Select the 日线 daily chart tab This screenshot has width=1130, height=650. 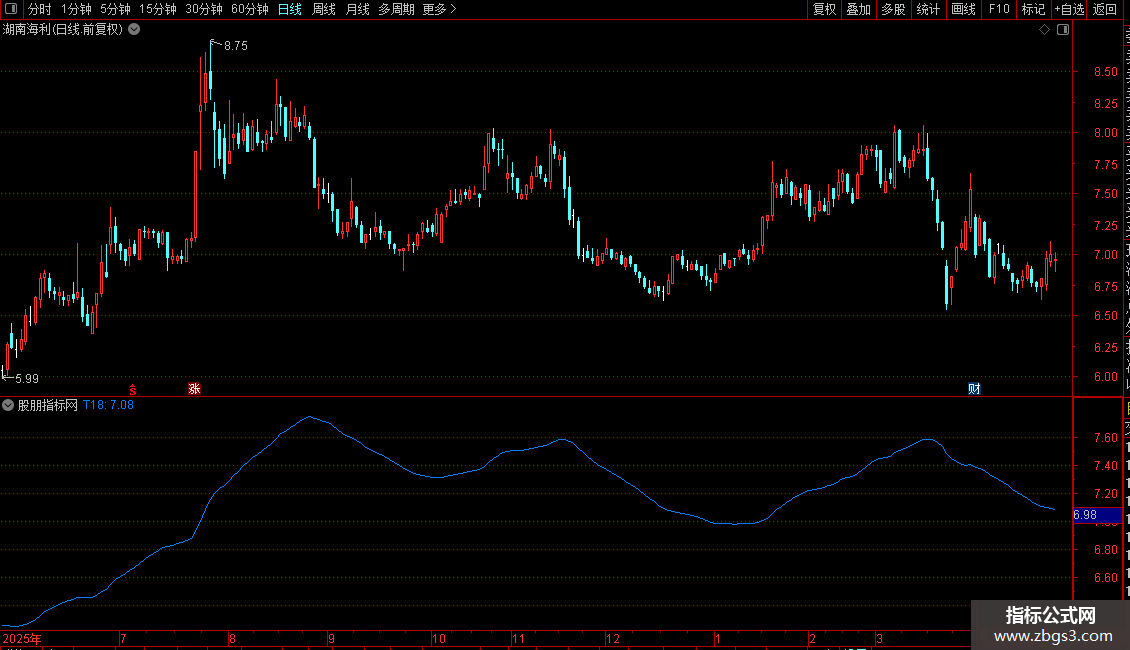click(290, 9)
